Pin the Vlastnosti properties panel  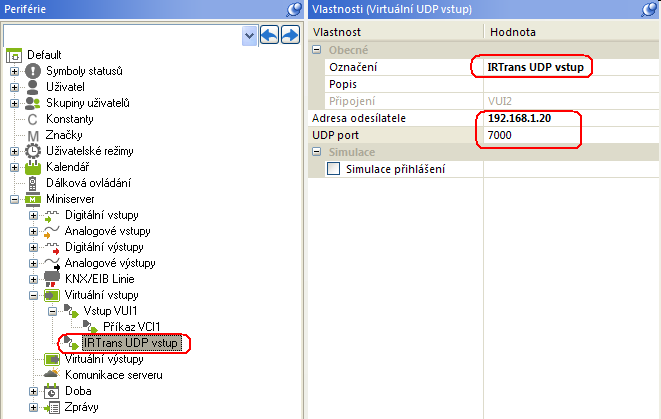click(650, 9)
